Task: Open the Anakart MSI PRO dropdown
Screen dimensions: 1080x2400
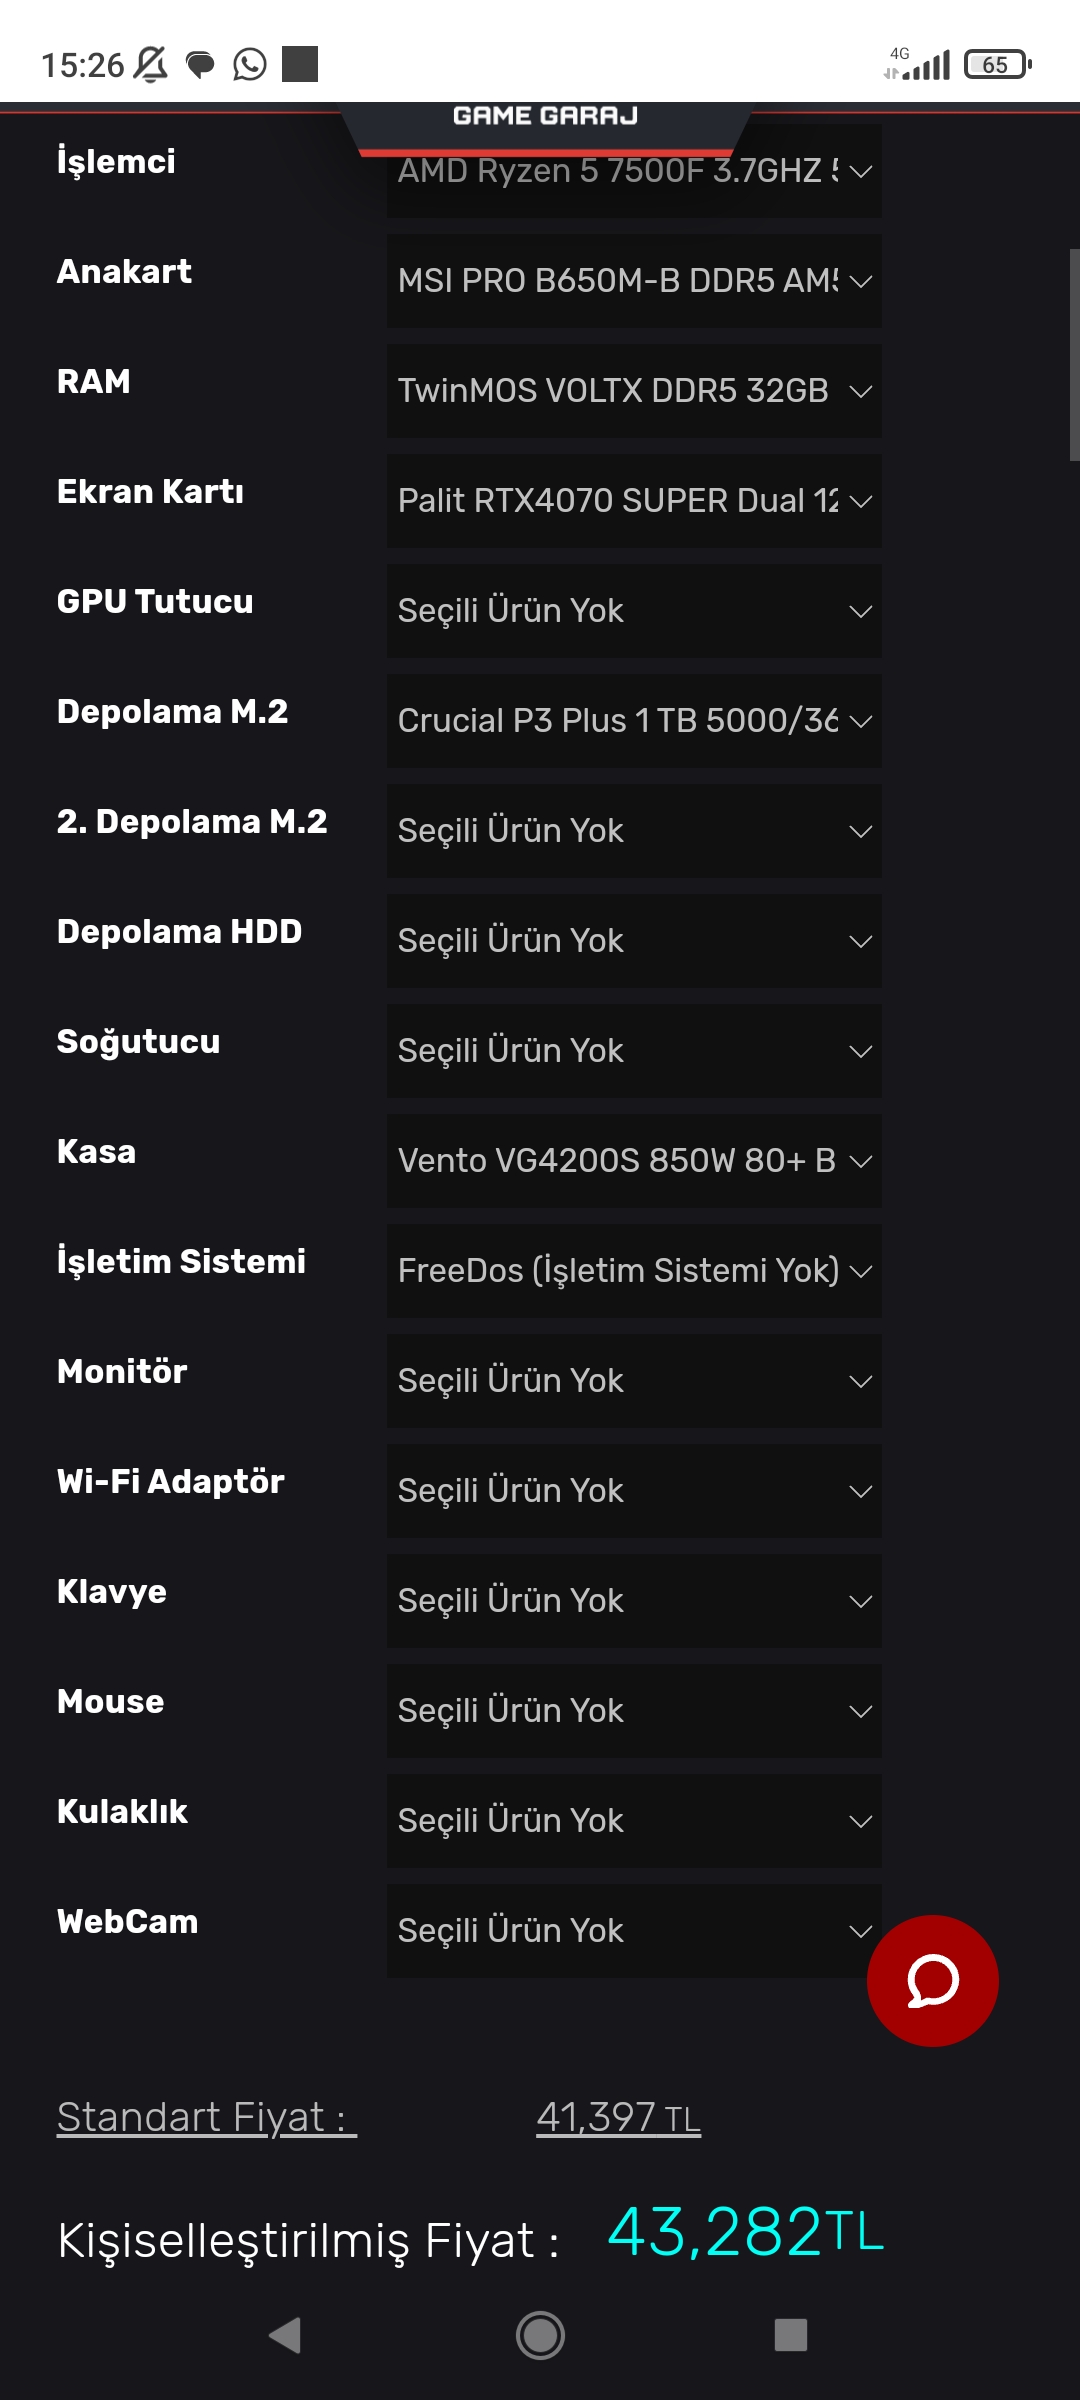Action: pyautogui.click(x=634, y=281)
